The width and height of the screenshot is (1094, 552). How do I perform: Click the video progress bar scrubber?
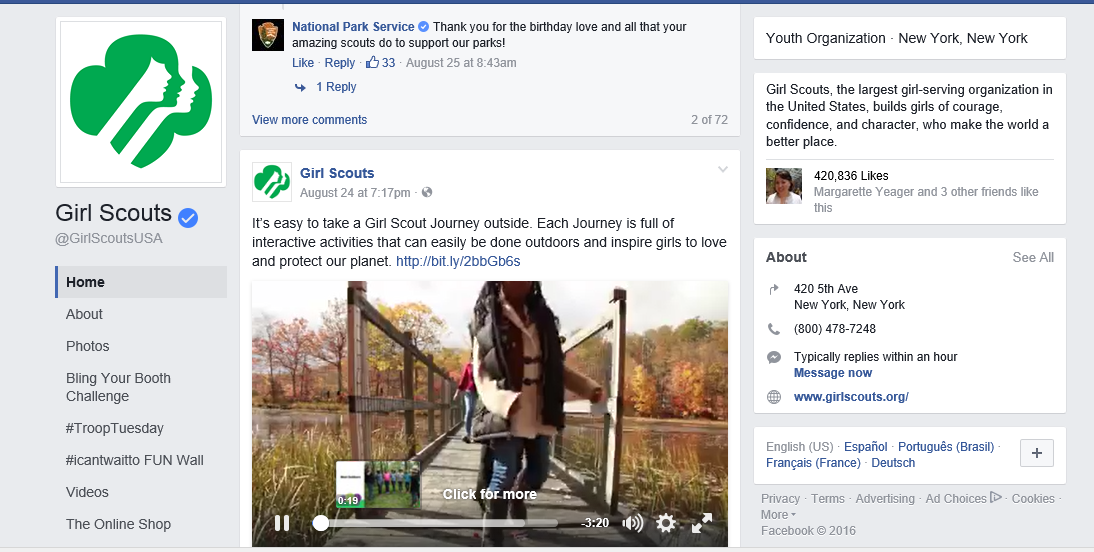(320, 523)
